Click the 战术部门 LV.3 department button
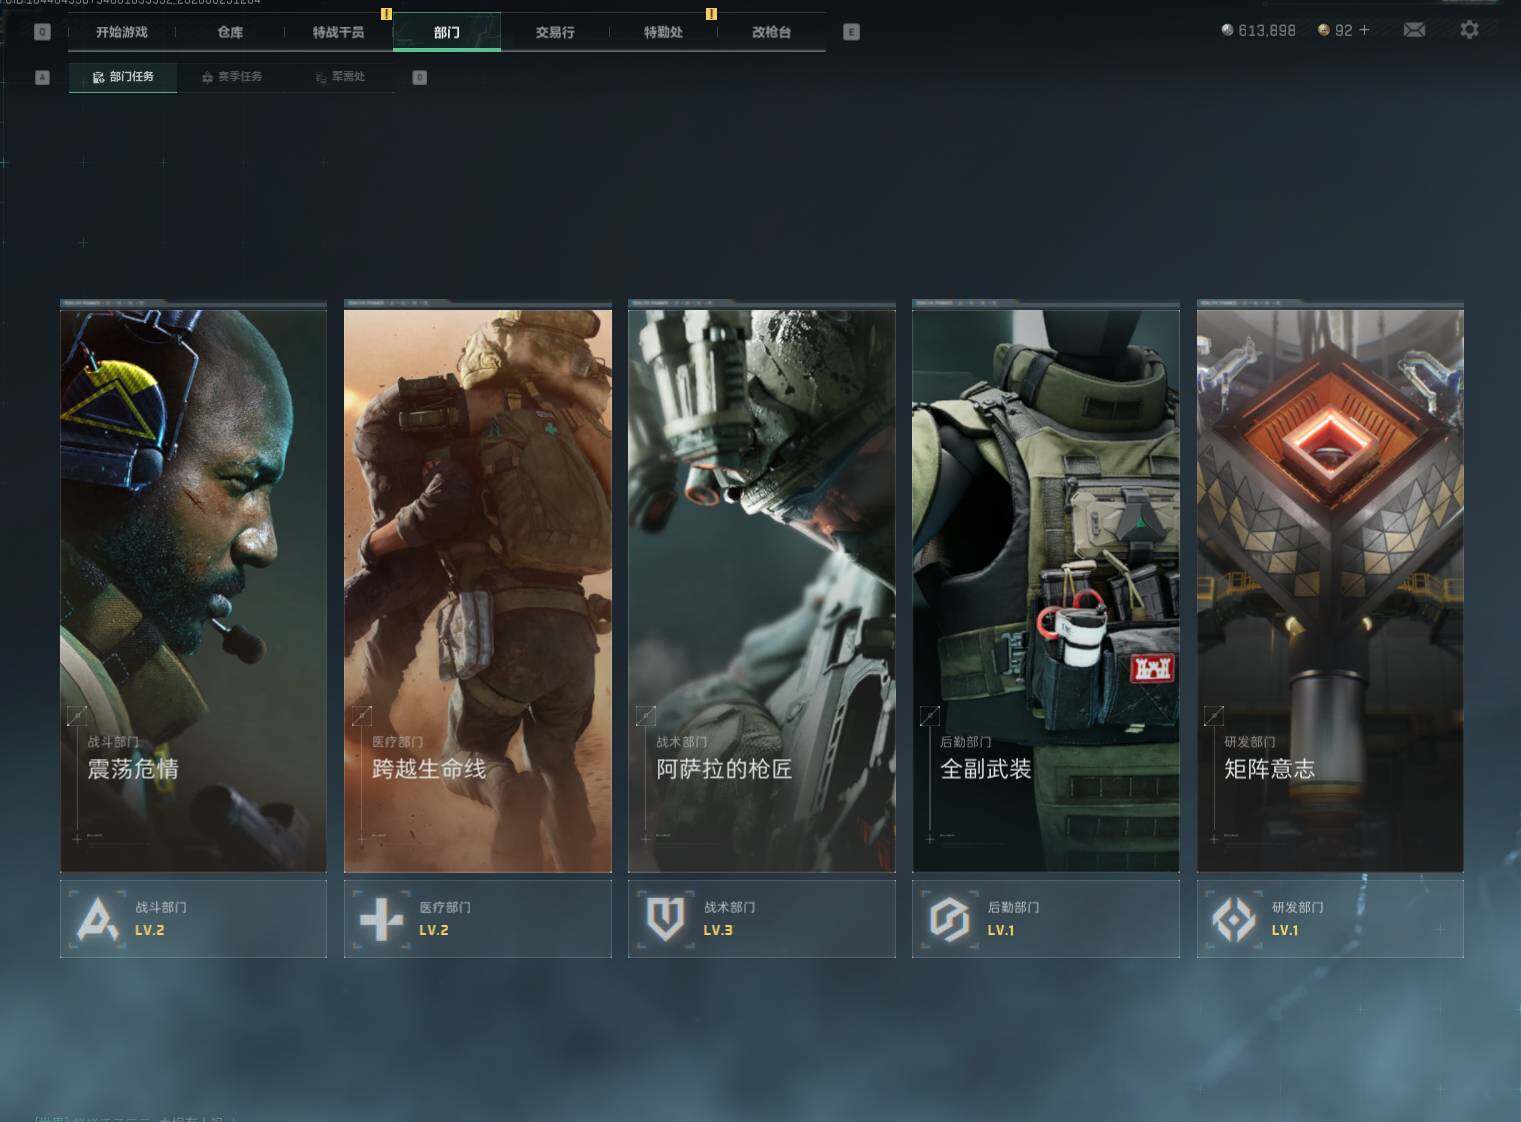This screenshot has height=1122, width=1521. (762, 919)
